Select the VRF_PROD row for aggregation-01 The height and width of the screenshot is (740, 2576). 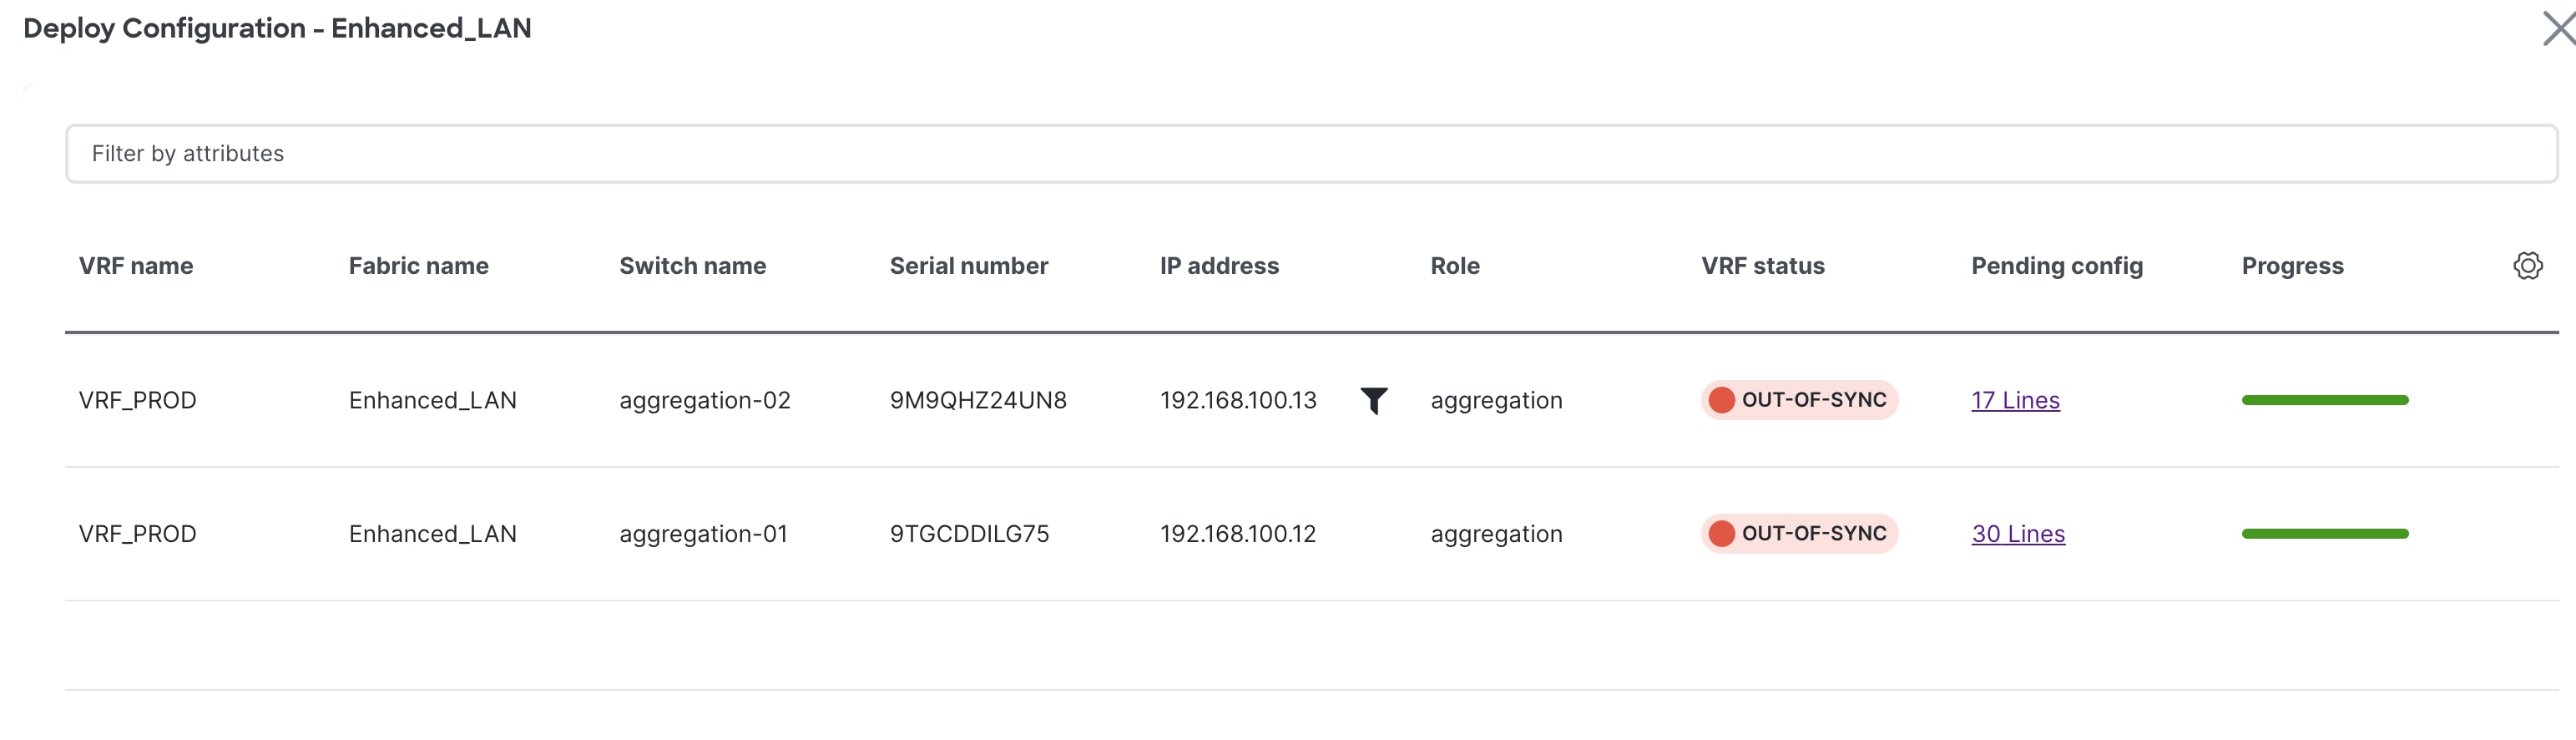point(138,533)
